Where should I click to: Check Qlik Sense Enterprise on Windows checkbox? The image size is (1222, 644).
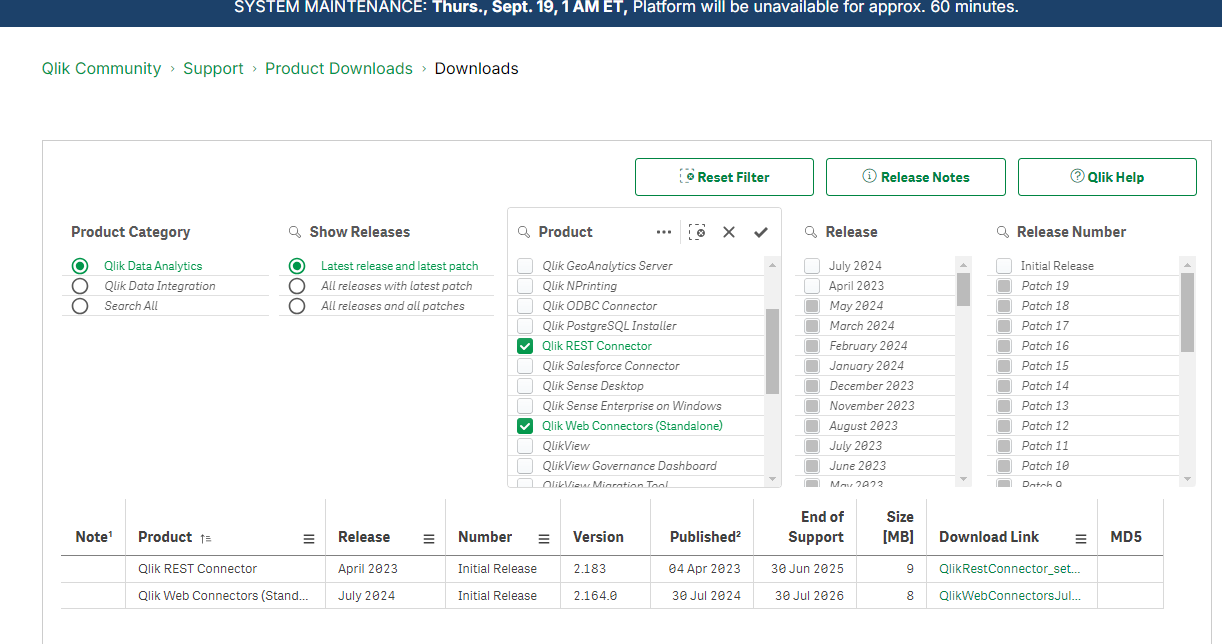(525, 406)
